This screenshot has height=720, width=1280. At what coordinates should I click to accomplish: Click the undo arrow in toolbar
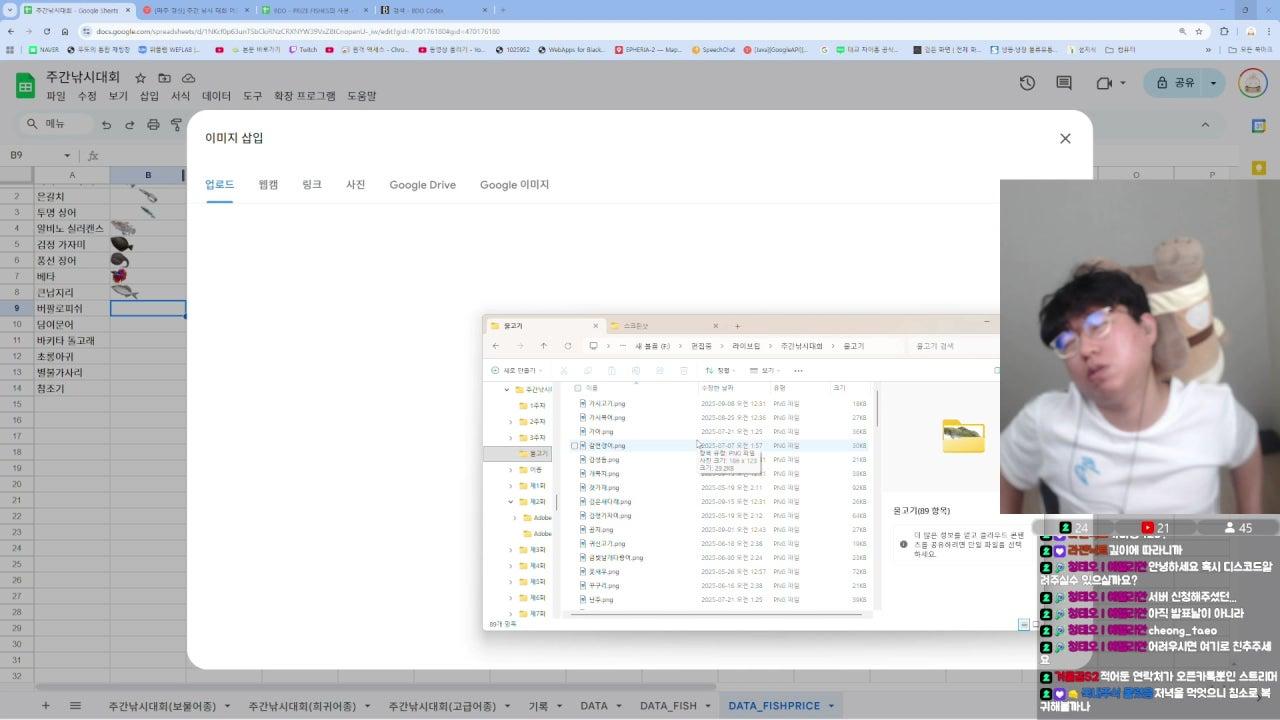107,125
